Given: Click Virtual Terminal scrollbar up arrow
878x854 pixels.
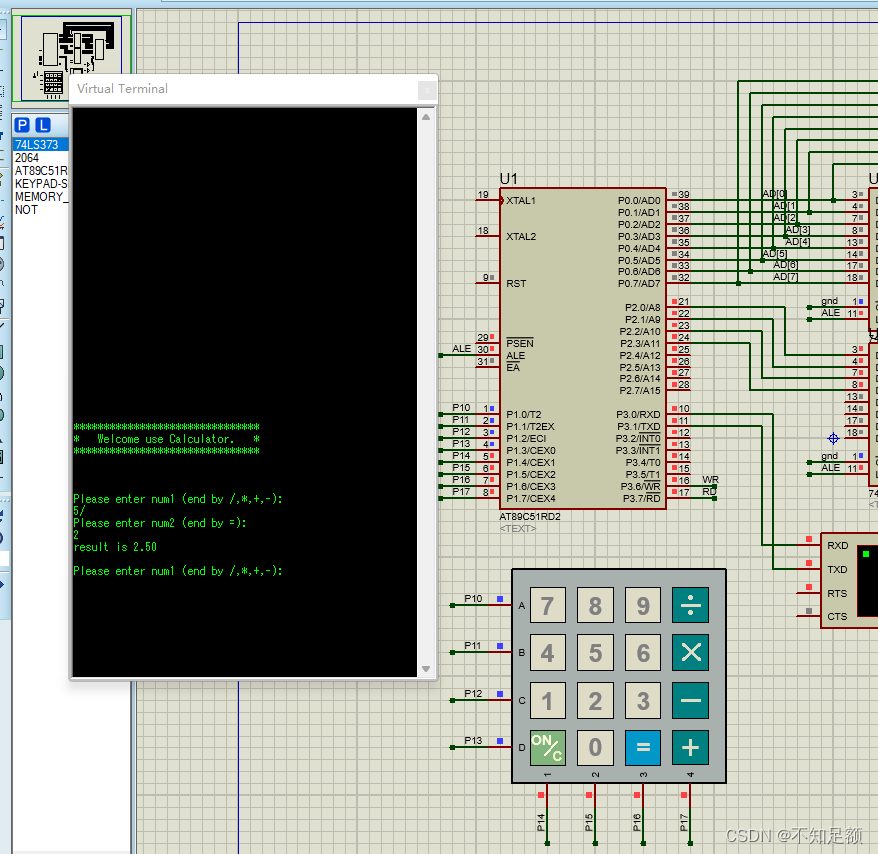Looking at the screenshot, I should [426, 117].
